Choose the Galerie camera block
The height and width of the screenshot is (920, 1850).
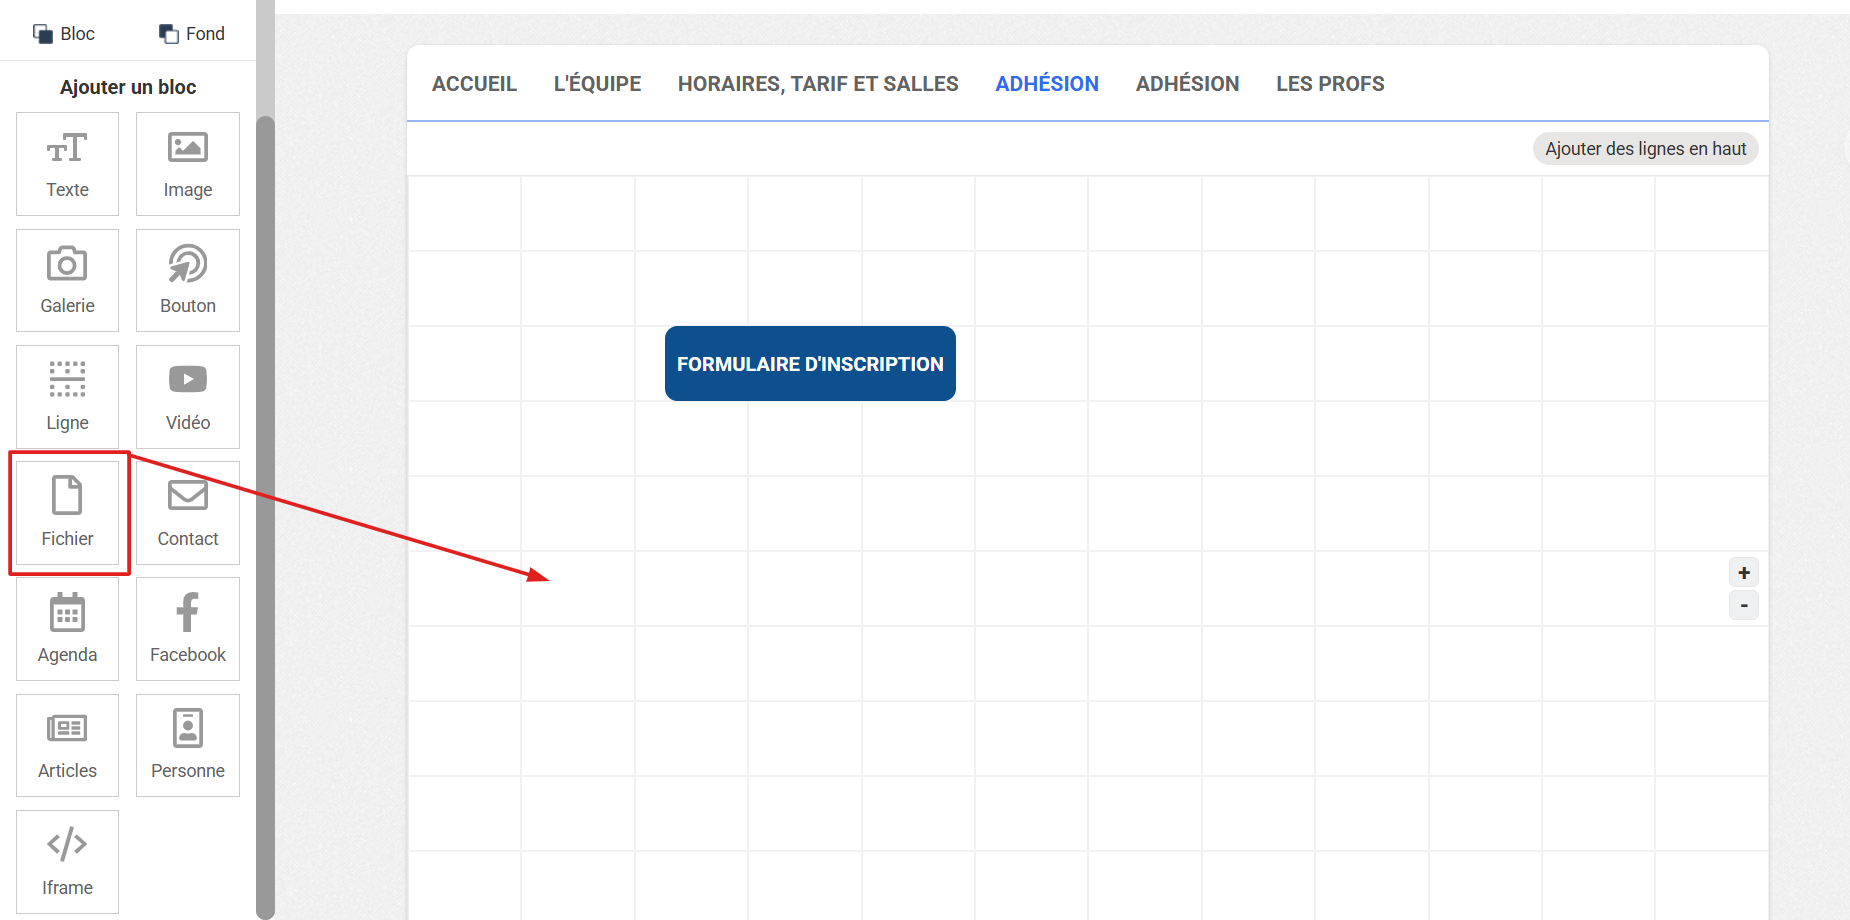(x=67, y=280)
